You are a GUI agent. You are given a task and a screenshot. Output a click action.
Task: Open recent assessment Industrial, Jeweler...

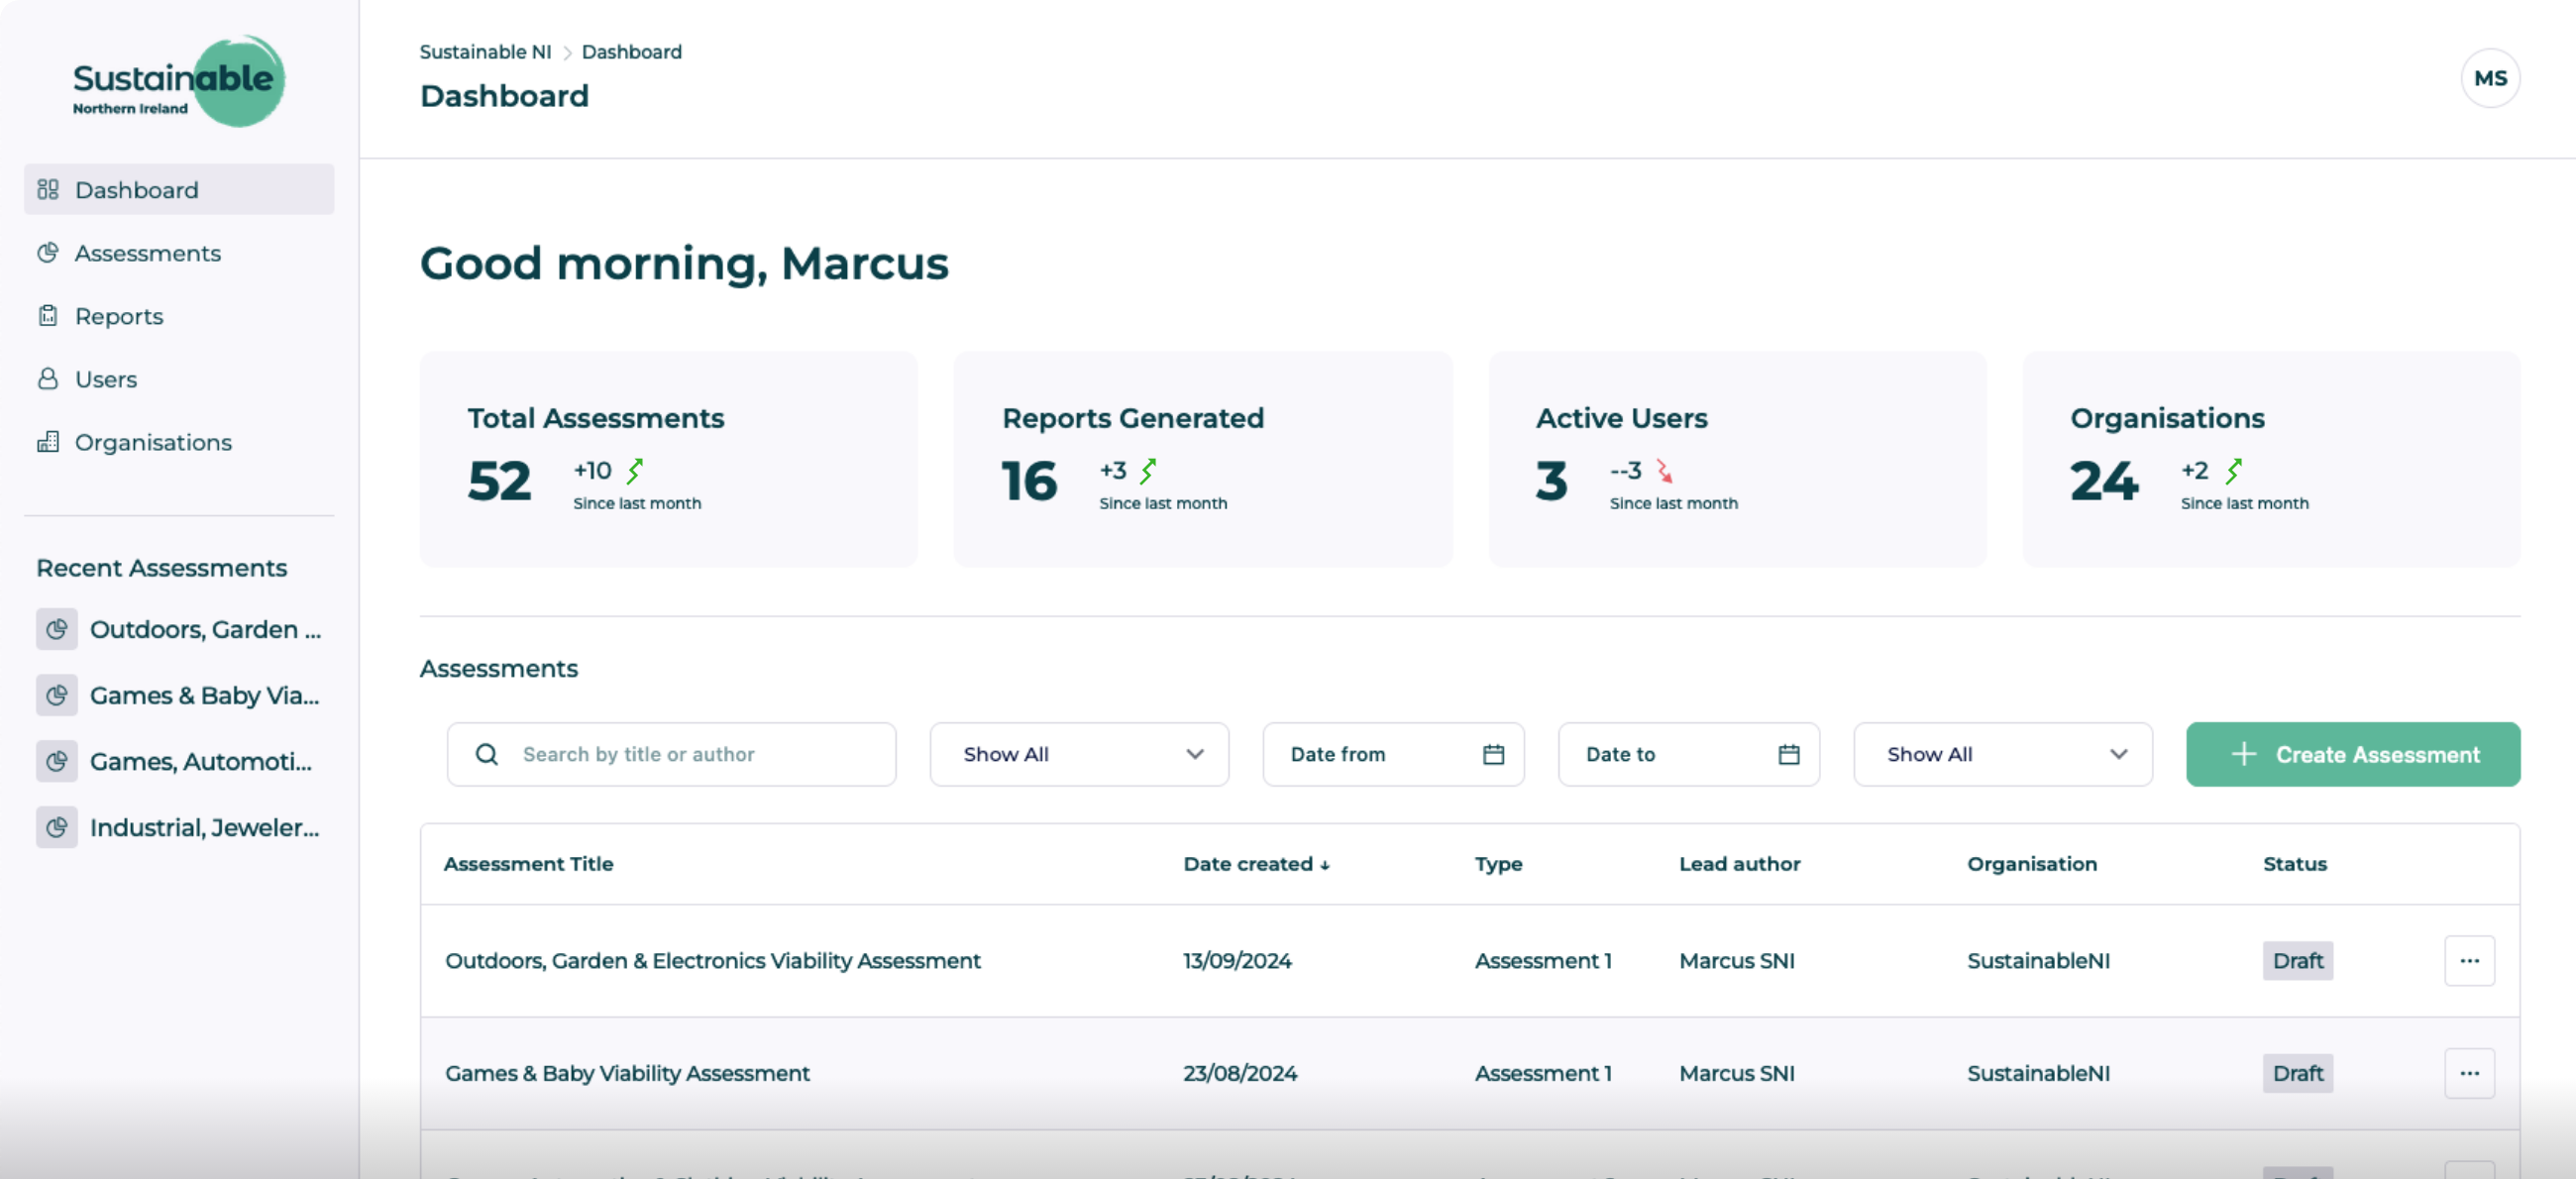pos(204,827)
